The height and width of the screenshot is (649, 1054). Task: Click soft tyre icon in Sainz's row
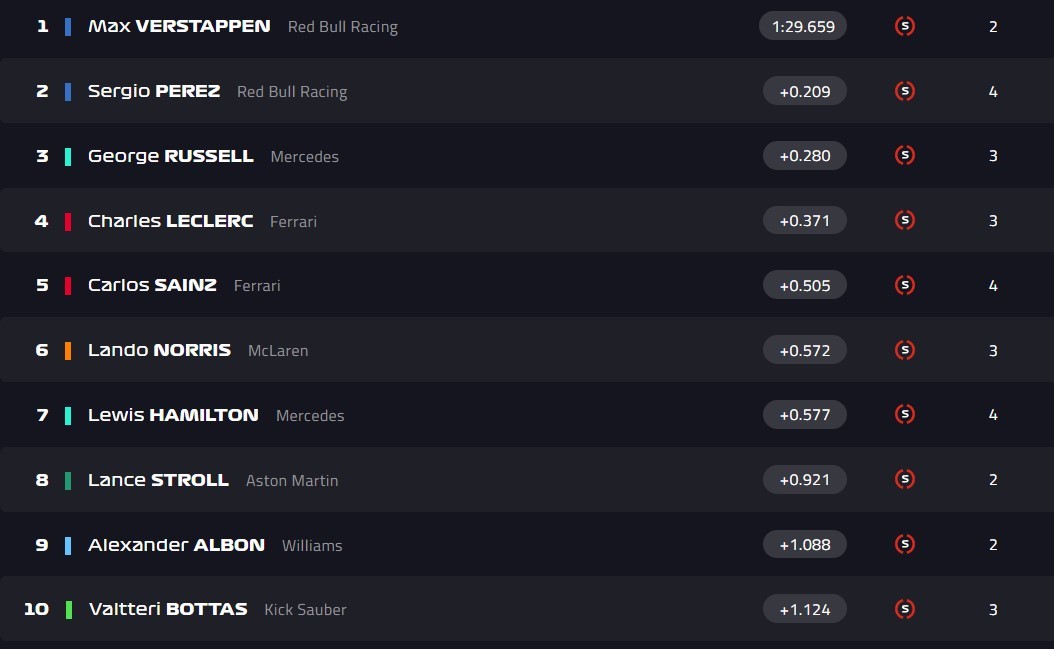(905, 285)
